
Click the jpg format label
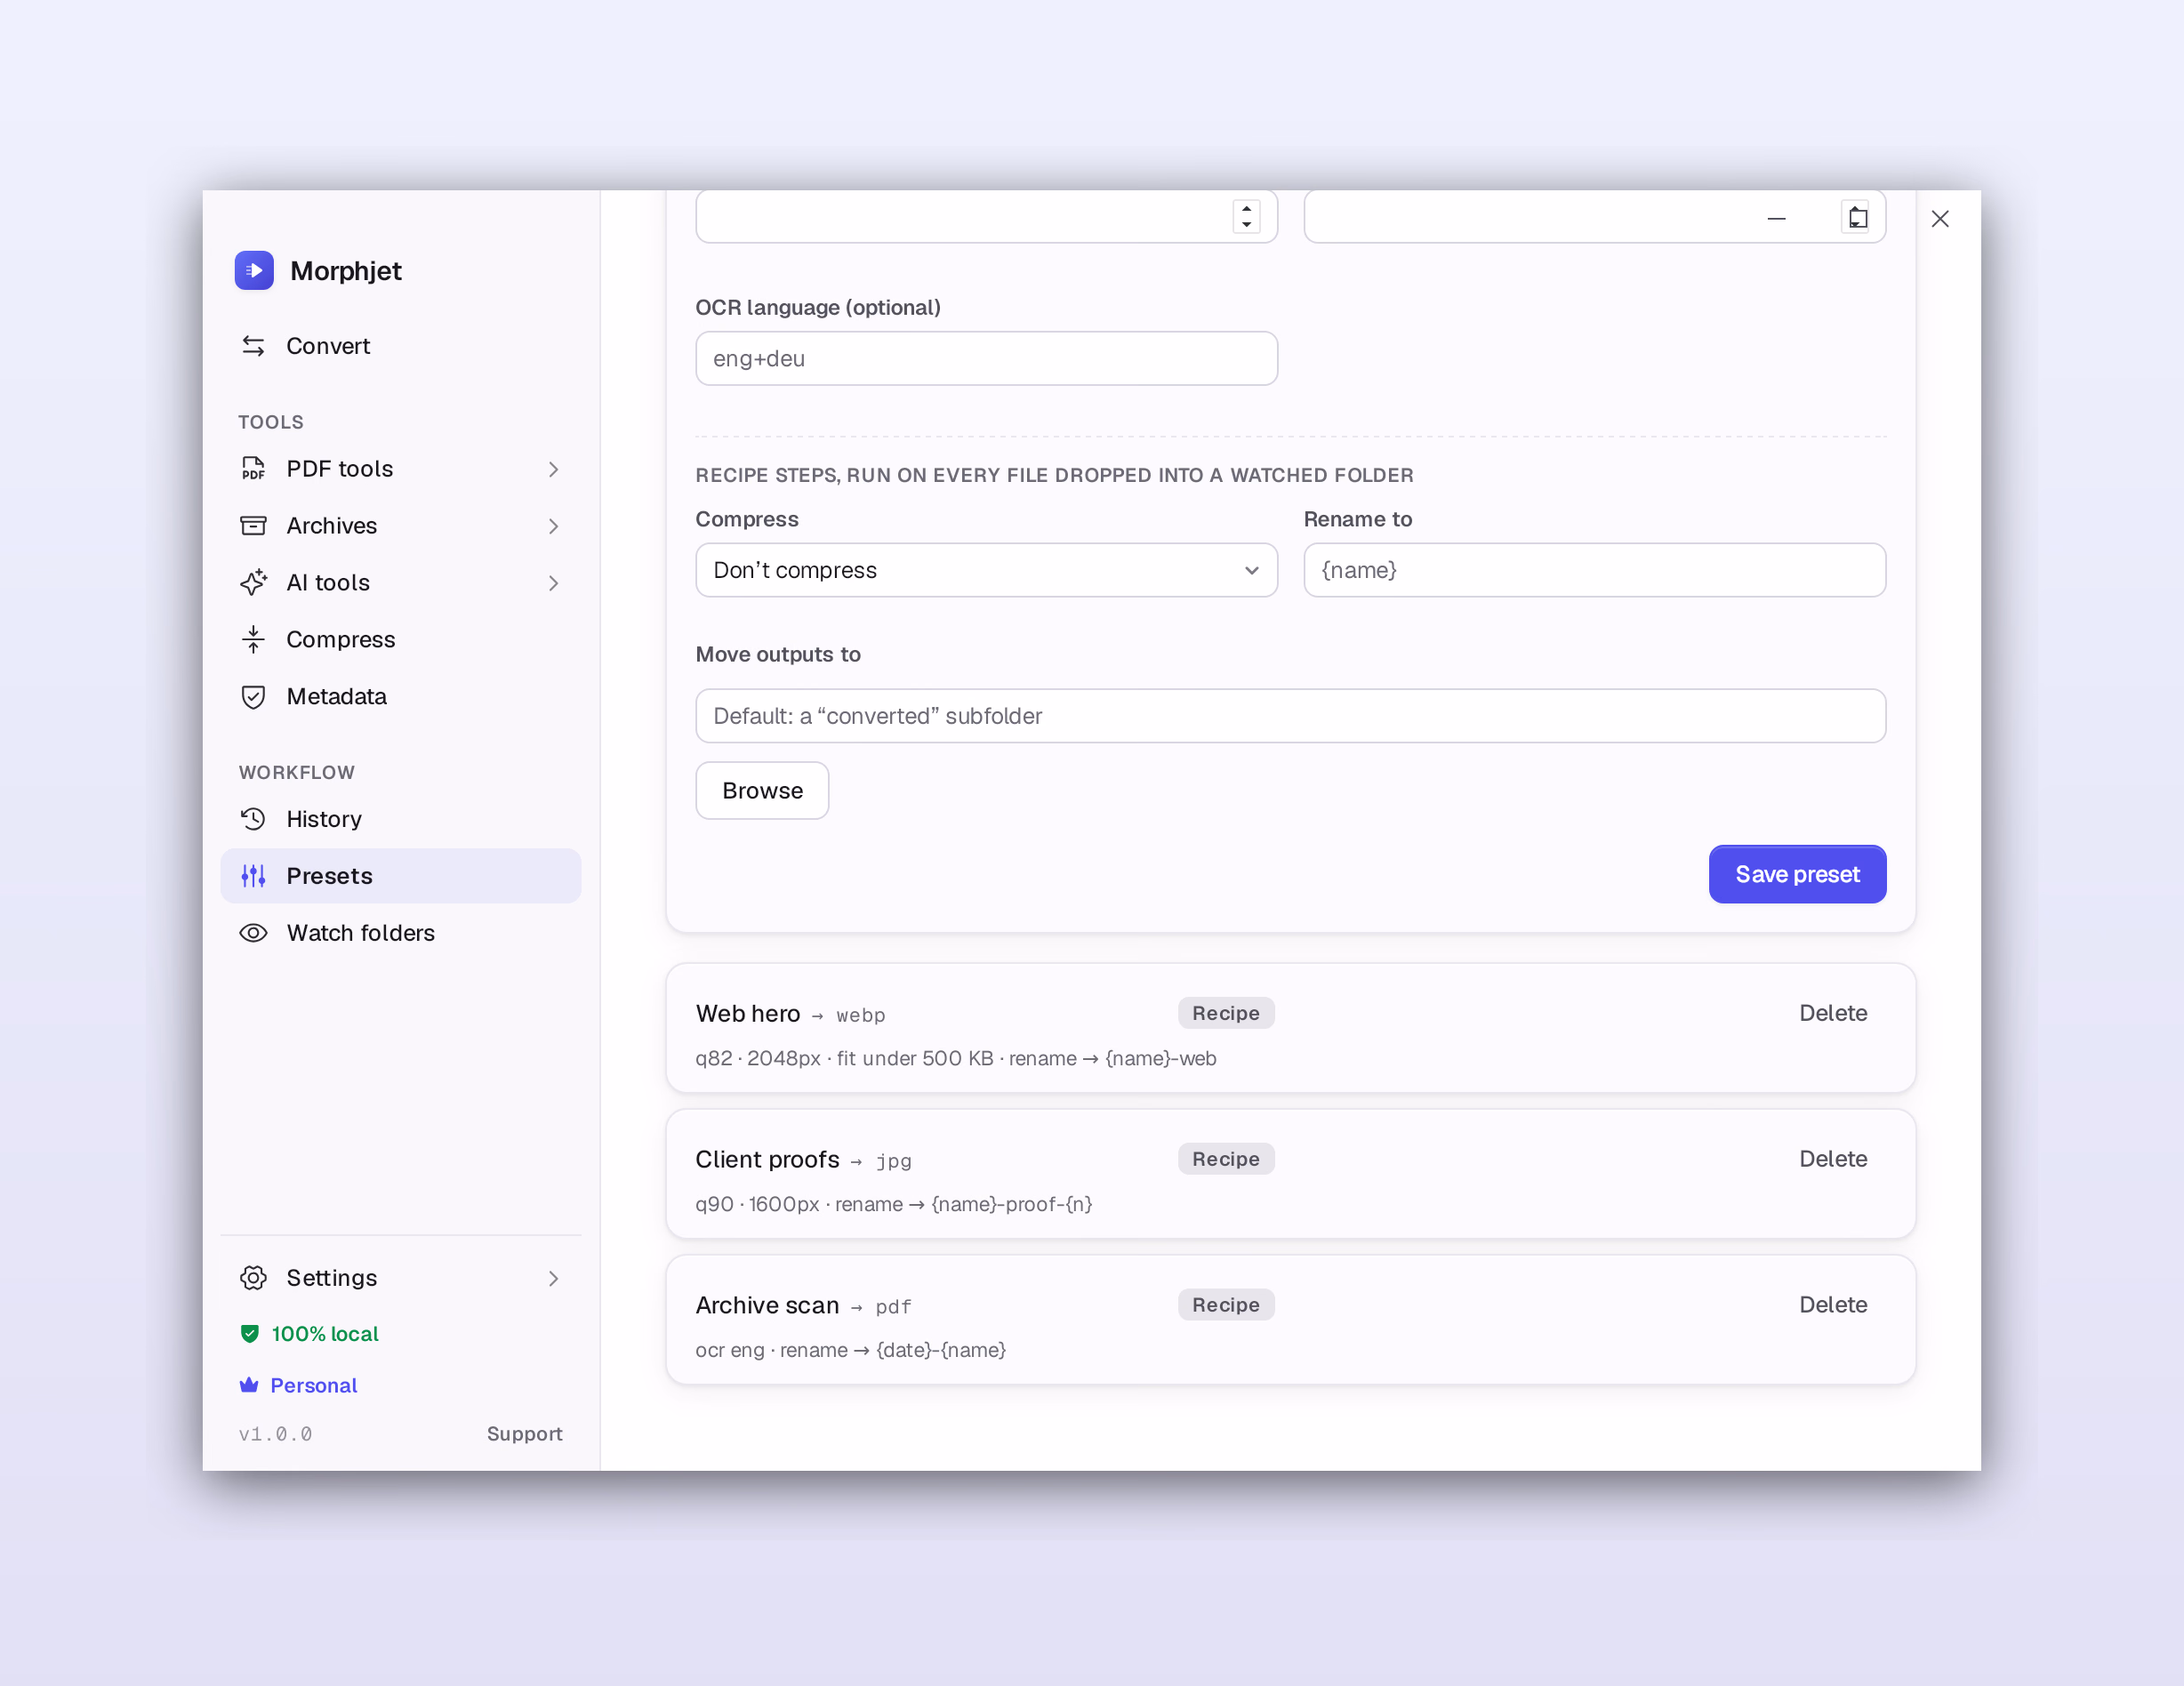(894, 1161)
